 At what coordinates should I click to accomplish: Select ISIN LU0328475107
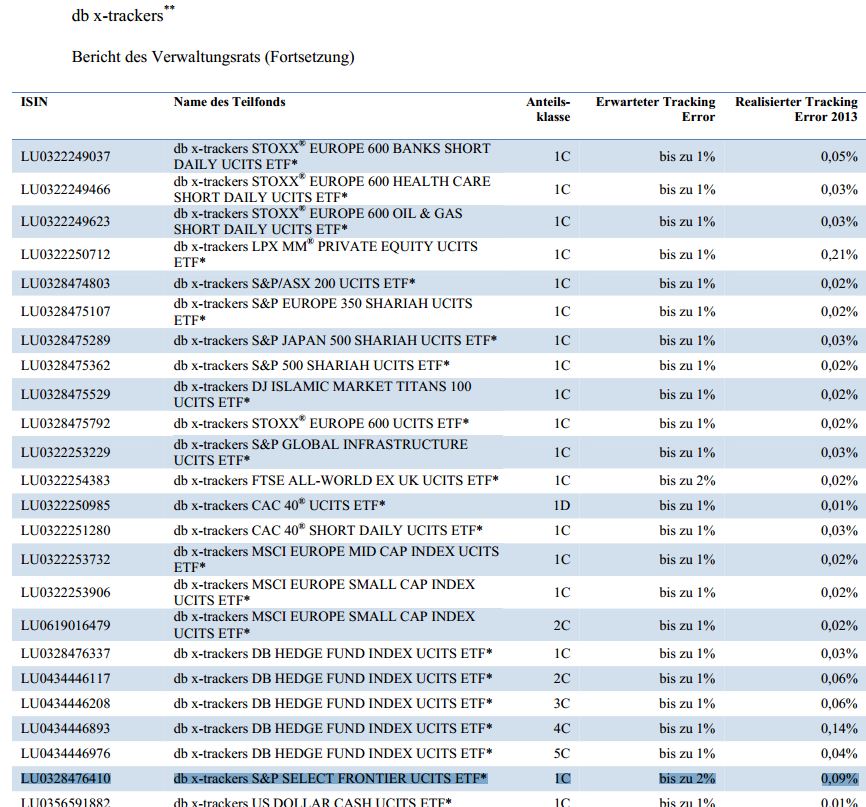(x=66, y=312)
